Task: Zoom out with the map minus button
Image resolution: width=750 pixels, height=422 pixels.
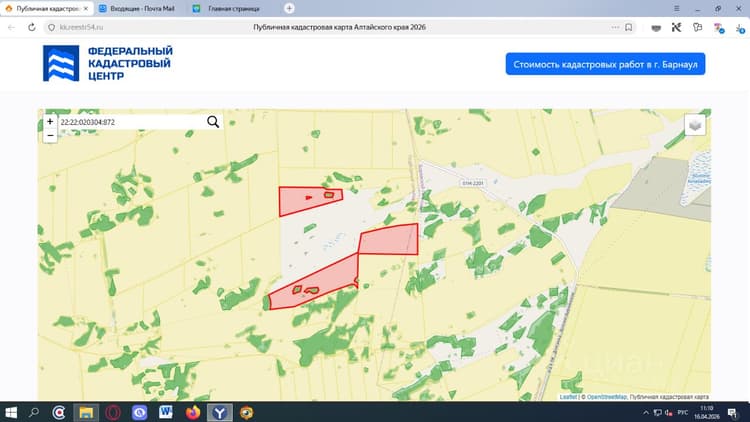Action: coord(50,136)
